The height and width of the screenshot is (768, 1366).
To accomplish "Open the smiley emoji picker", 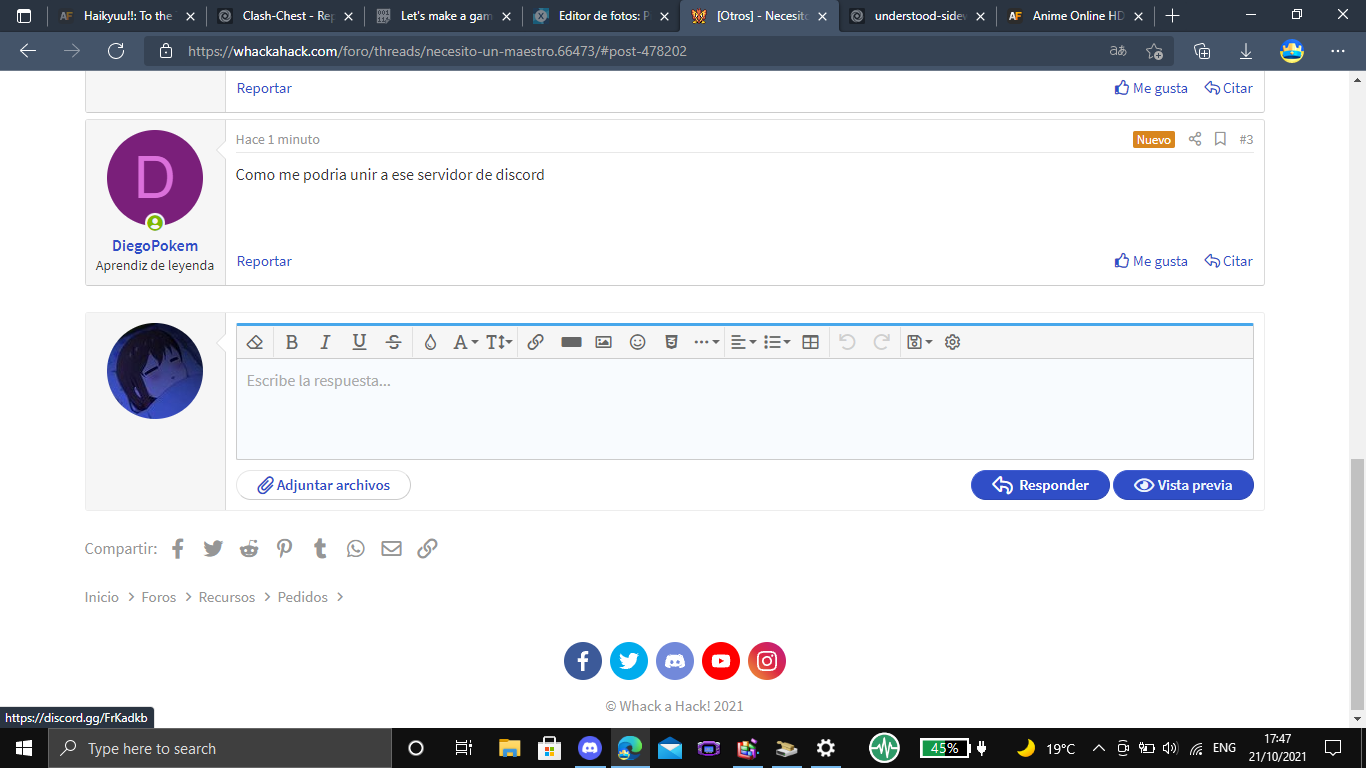I will pos(637,342).
